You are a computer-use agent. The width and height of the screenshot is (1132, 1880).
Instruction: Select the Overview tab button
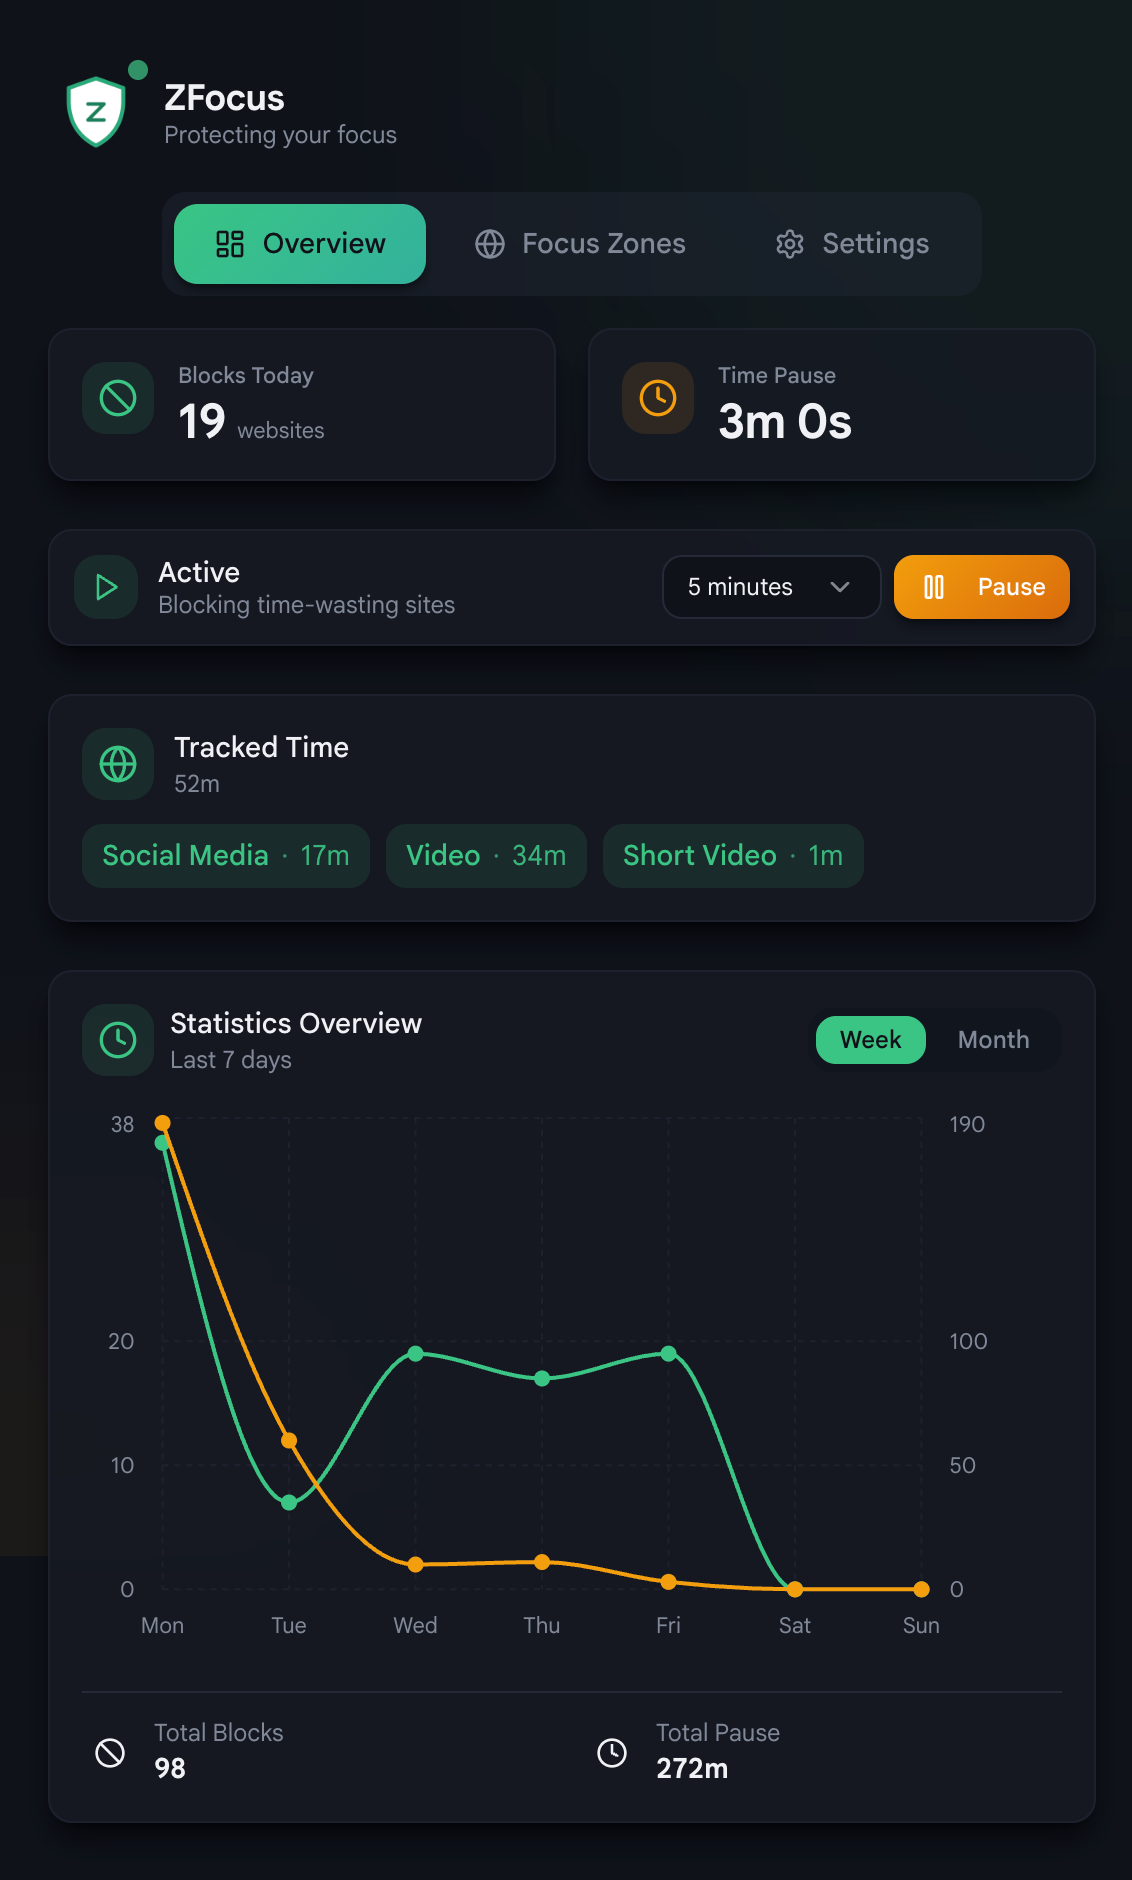(299, 243)
